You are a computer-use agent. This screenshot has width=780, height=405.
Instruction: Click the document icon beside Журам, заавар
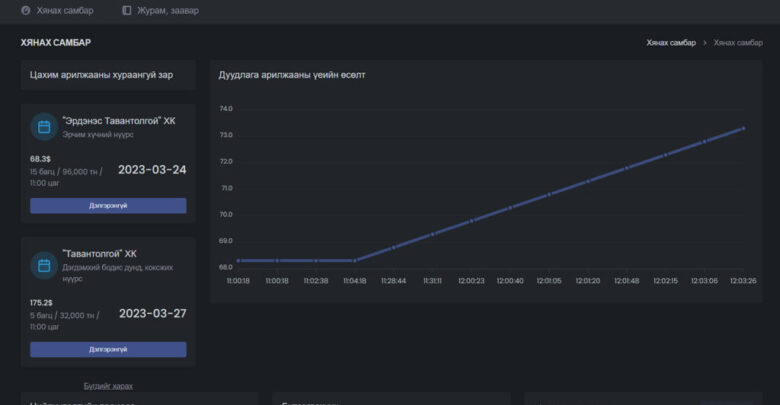126,11
